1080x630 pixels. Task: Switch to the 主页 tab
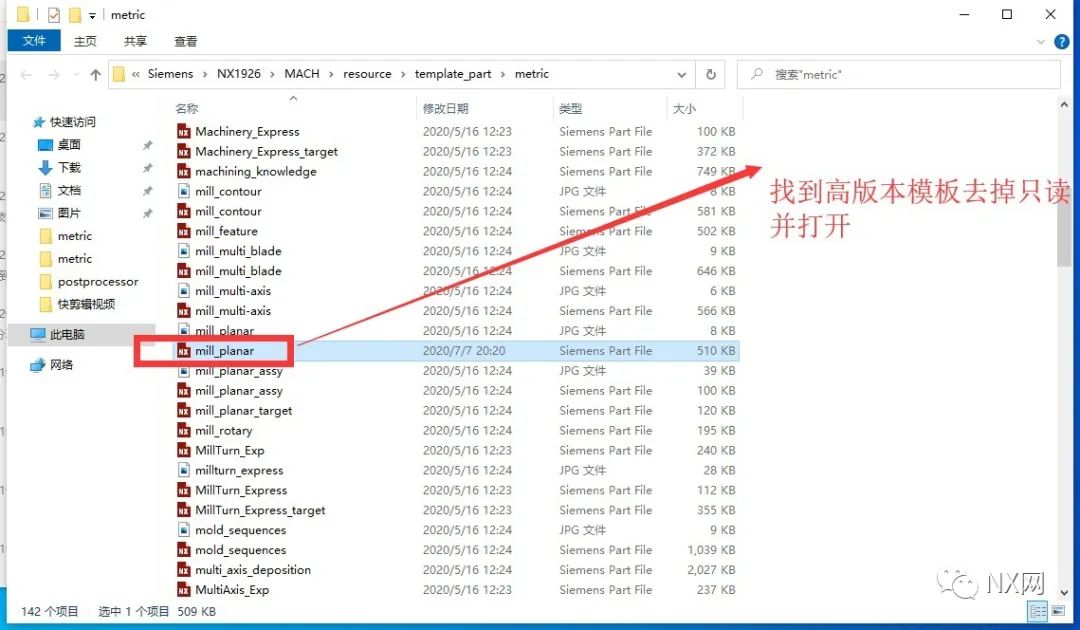(x=85, y=41)
